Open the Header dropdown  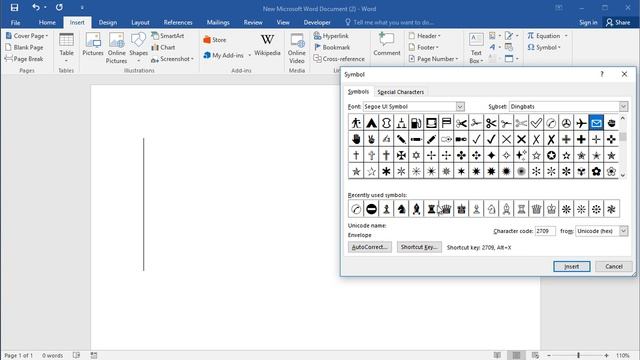(x=424, y=36)
